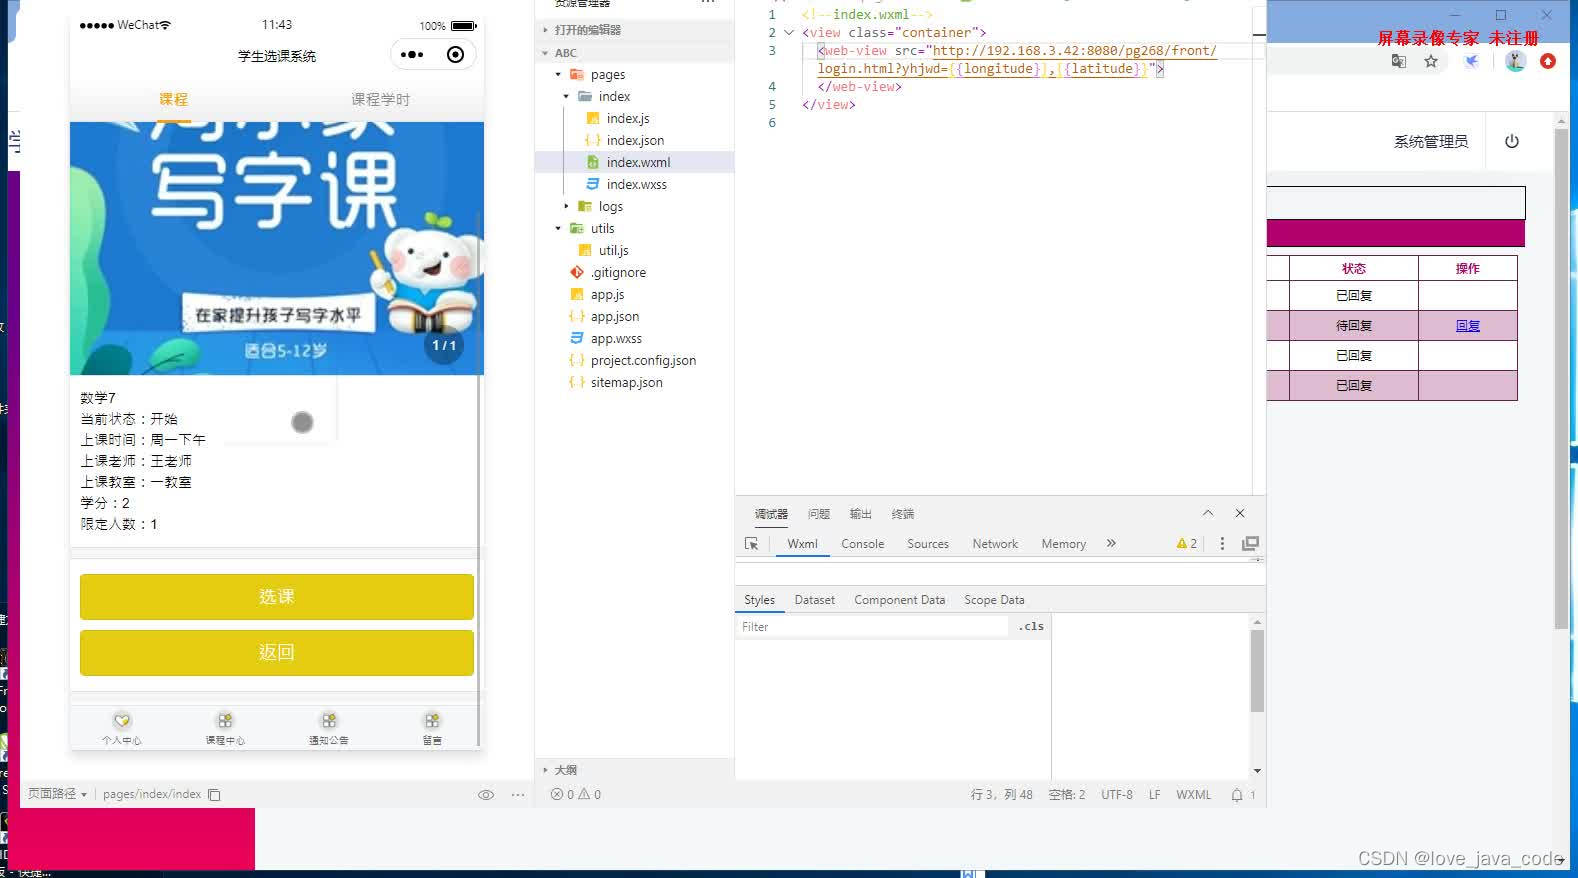Image resolution: width=1578 pixels, height=878 pixels.
Task: Open the Scope Data sub-tab
Action: pyautogui.click(x=994, y=600)
